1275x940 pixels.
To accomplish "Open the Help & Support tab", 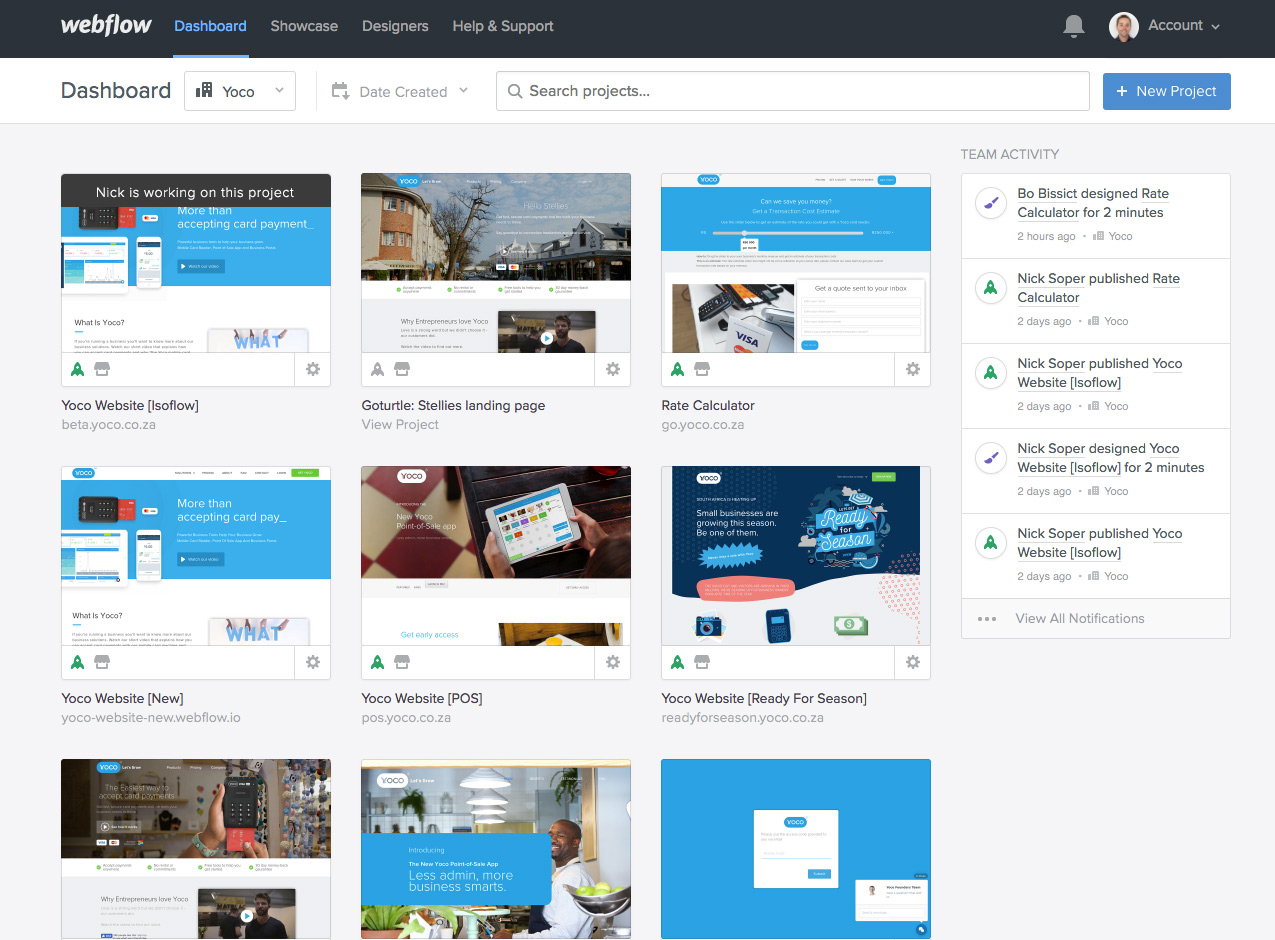I will click(x=503, y=26).
